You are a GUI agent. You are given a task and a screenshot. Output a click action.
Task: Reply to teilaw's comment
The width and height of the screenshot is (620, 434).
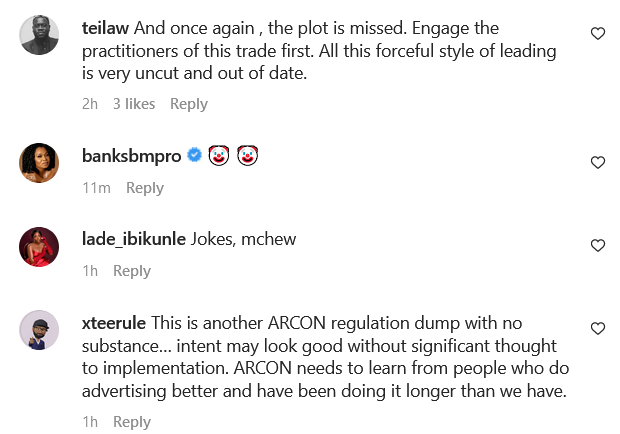[x=189, y=104]
